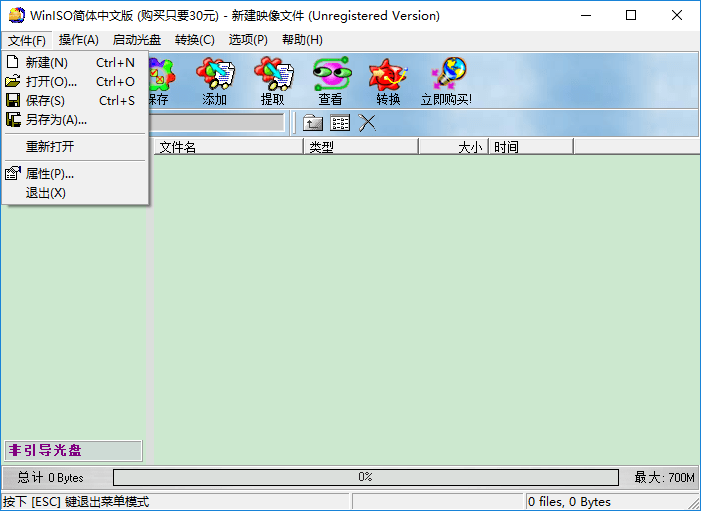Click status text 按下 [ESC] 键退出菜单模式
Viewport: 701px width, 511px height.
pyautogui.click(x=76, y=502)
